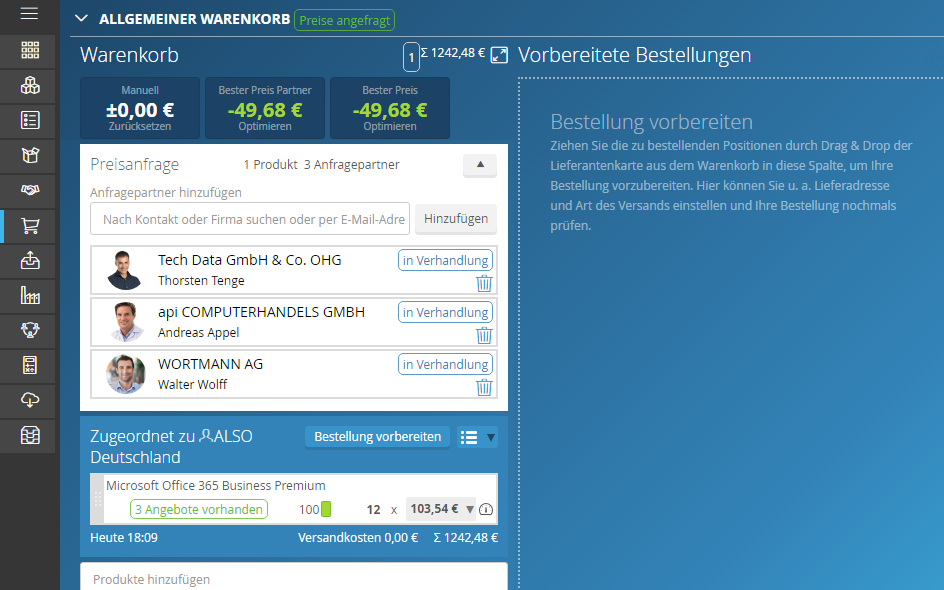Open the hamburger menu in the sidebar
The image size is (944, 590).
point(29,14)
